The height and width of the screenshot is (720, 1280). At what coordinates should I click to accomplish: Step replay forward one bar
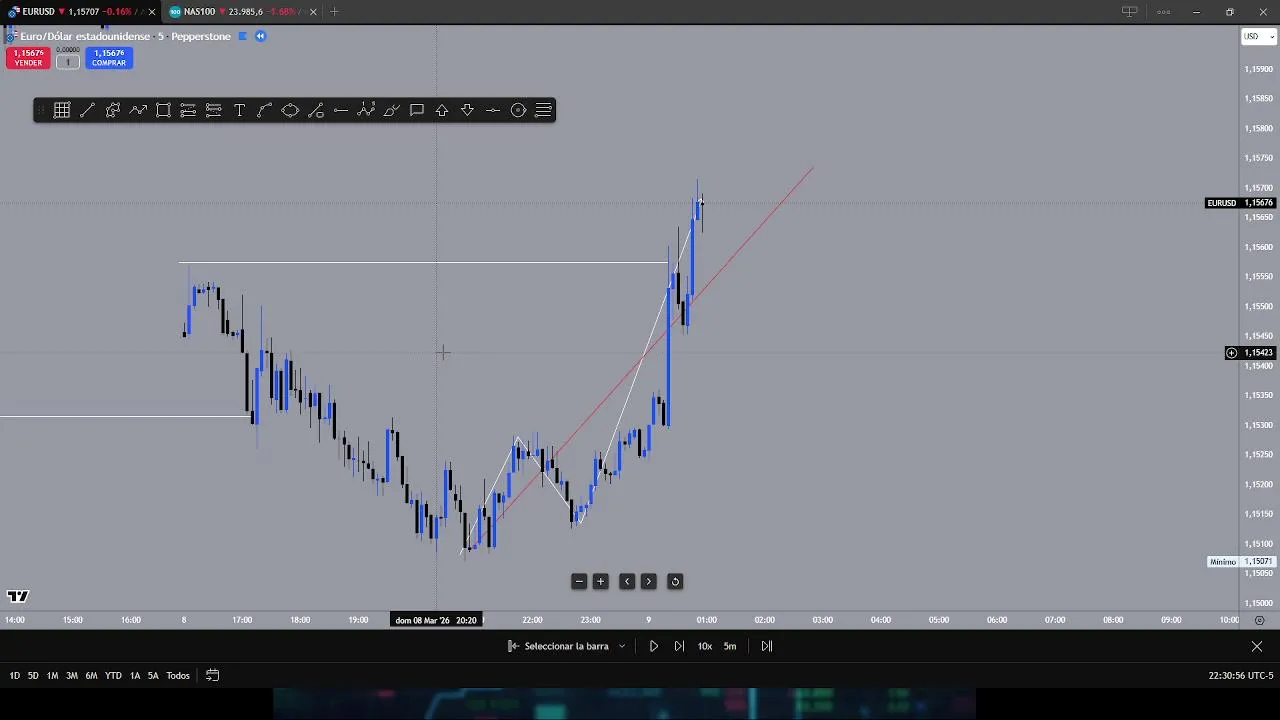pos(679,646)
